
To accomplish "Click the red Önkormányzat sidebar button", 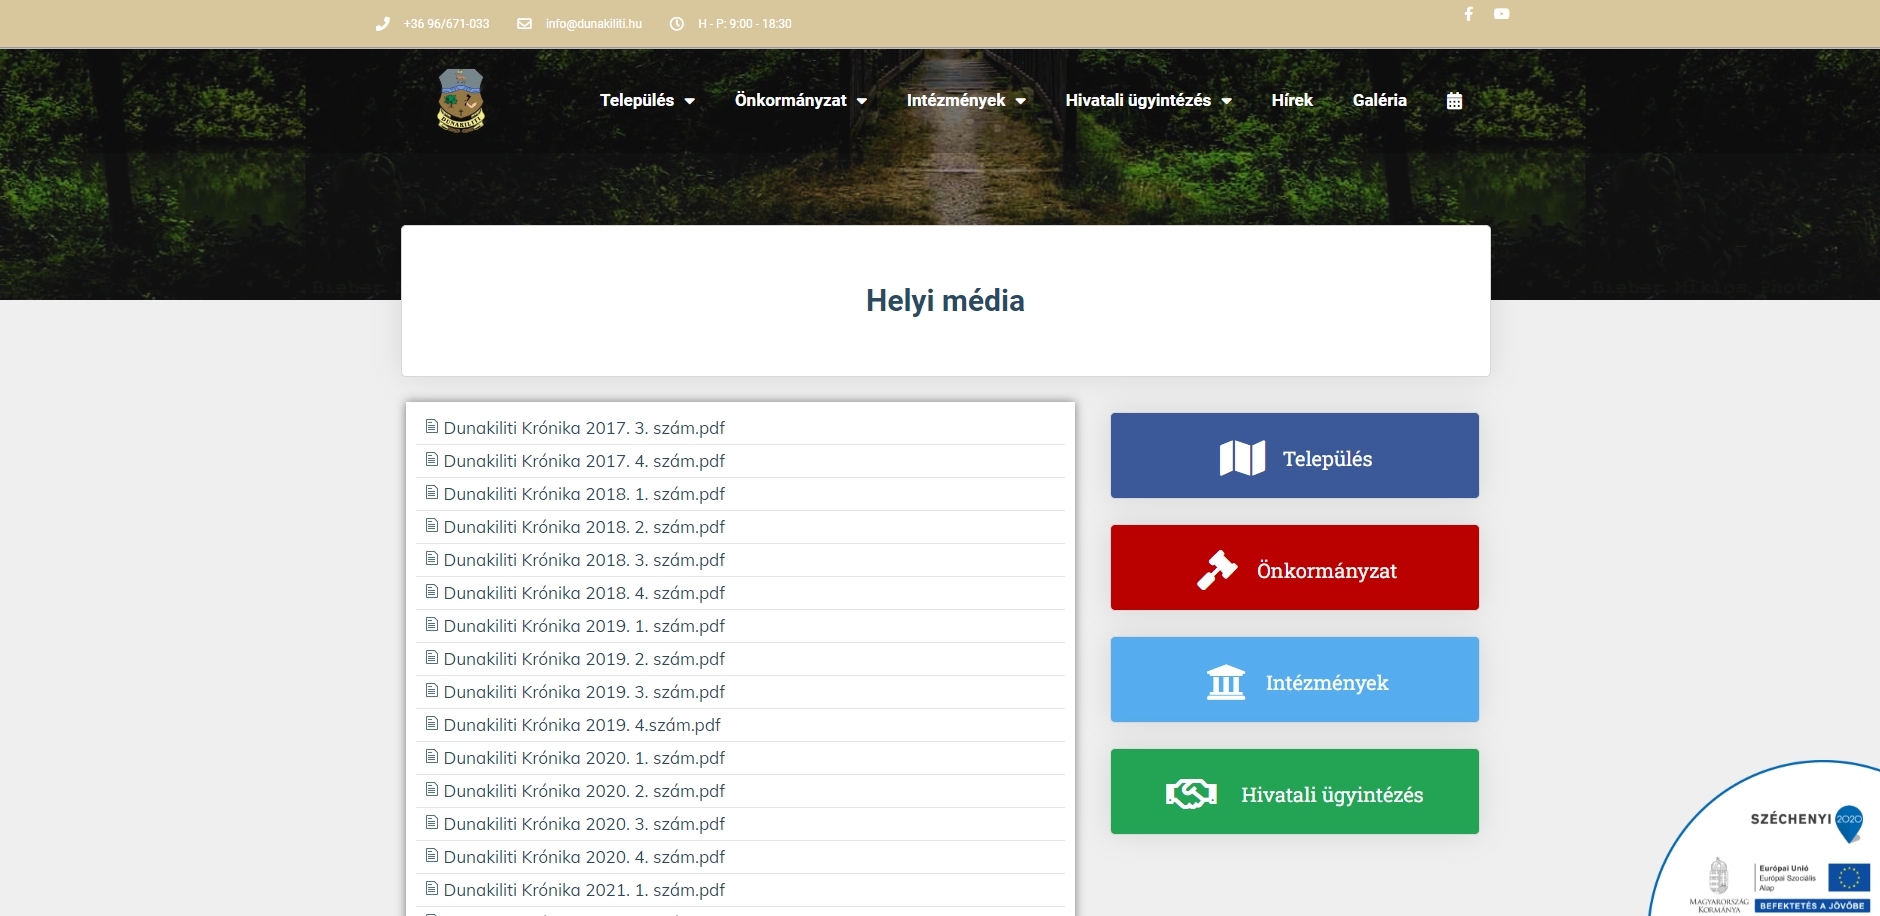I will coord(1295,568).
